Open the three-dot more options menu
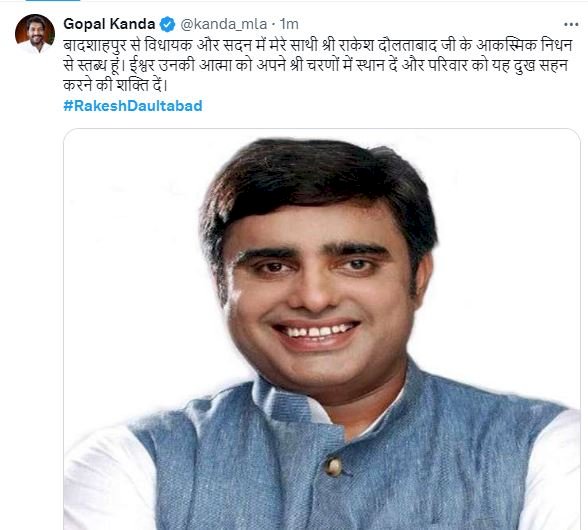This screenshot has width=588, height=530. 571,24
